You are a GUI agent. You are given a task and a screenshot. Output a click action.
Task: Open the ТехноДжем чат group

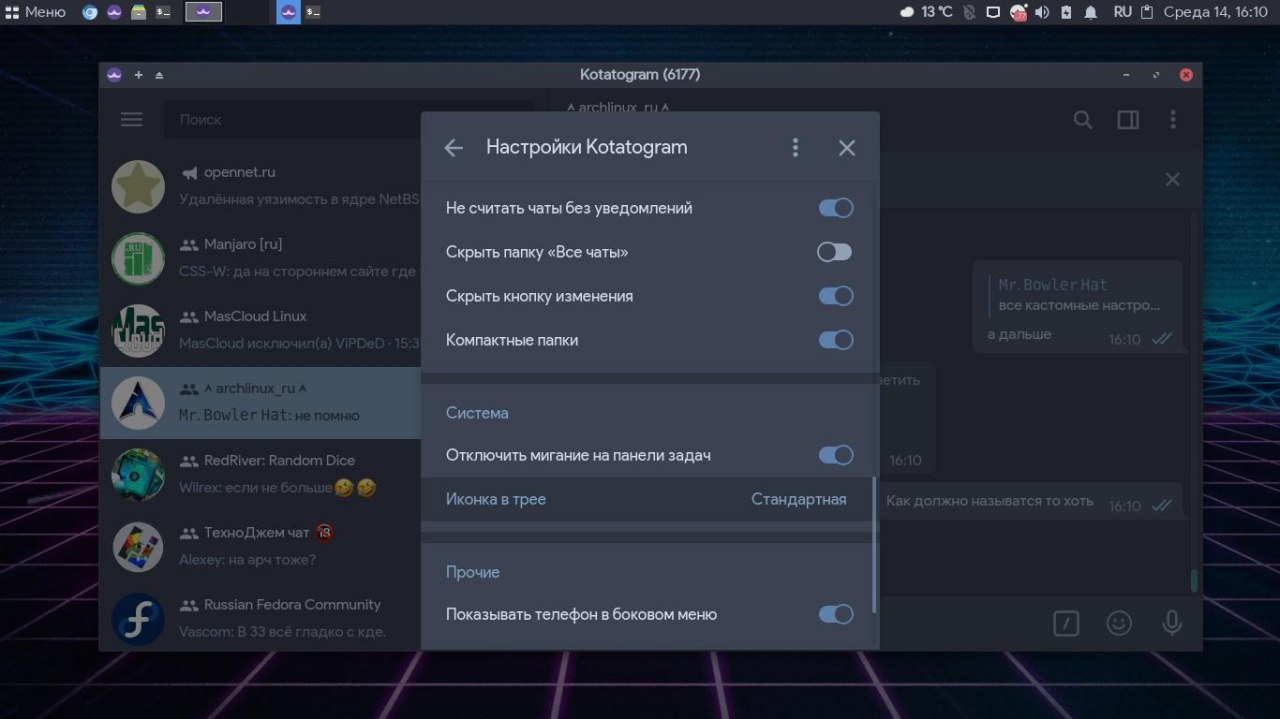pos(260,546)
